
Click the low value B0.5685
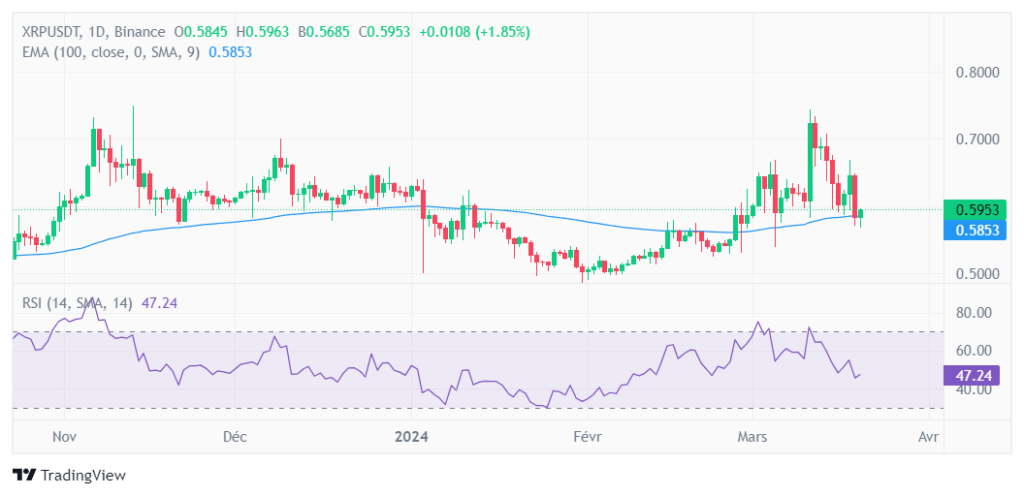point(324,31)
